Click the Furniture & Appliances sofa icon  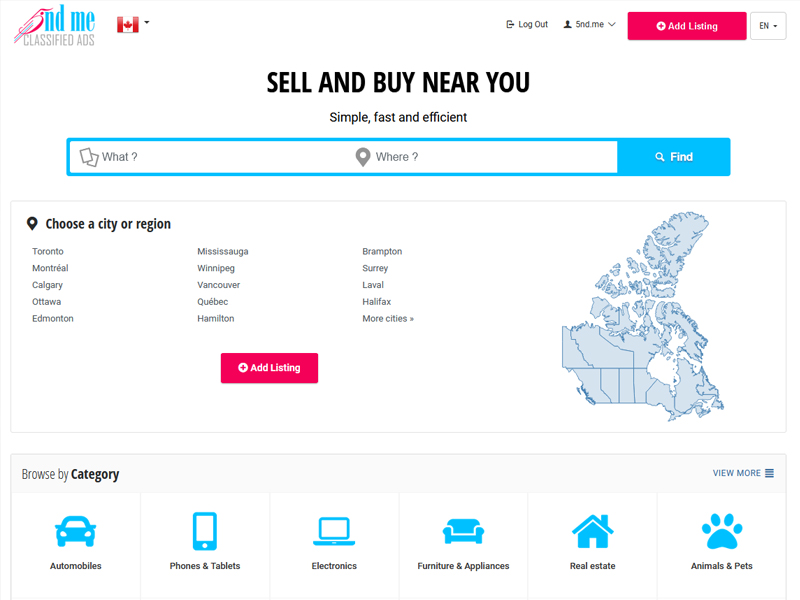463,530
